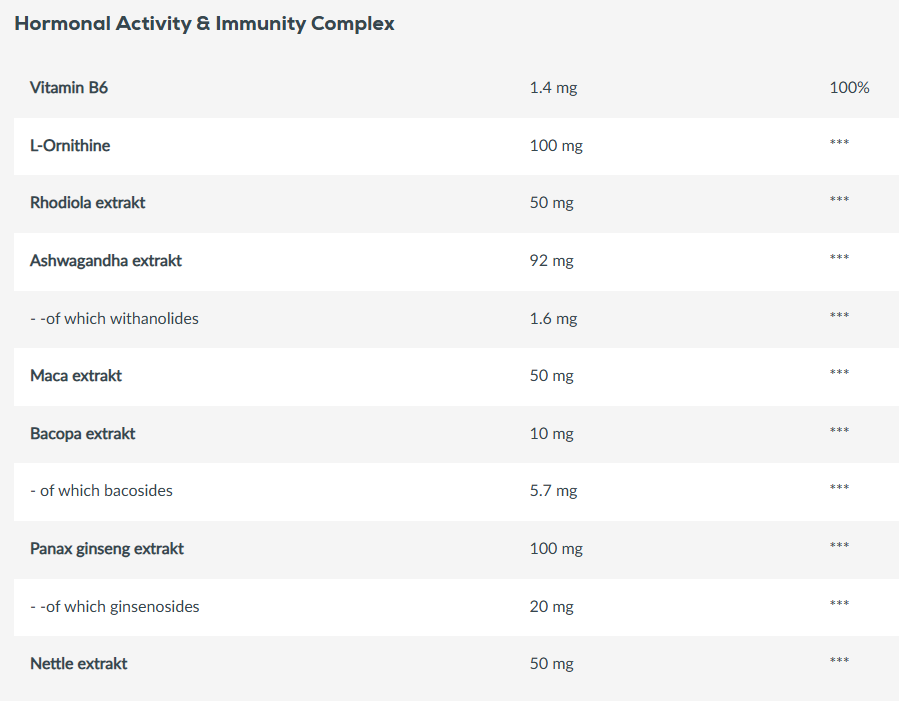
Task: Click the asterisks in the L-Ornithine row
Action: [839, 144]
